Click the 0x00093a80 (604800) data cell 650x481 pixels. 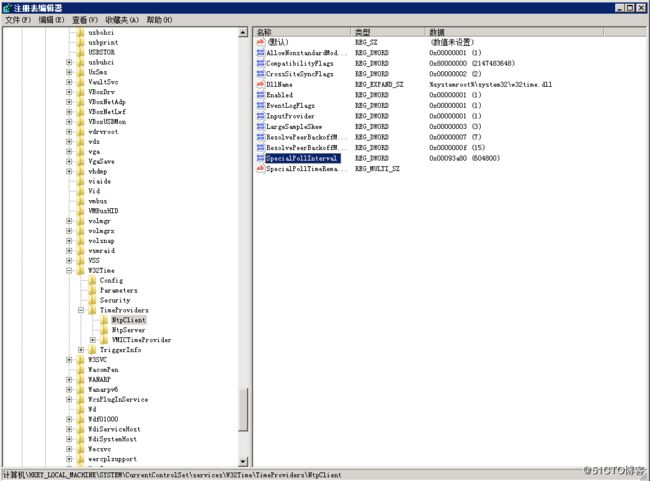pyautogui.click(x=464, y=158)
